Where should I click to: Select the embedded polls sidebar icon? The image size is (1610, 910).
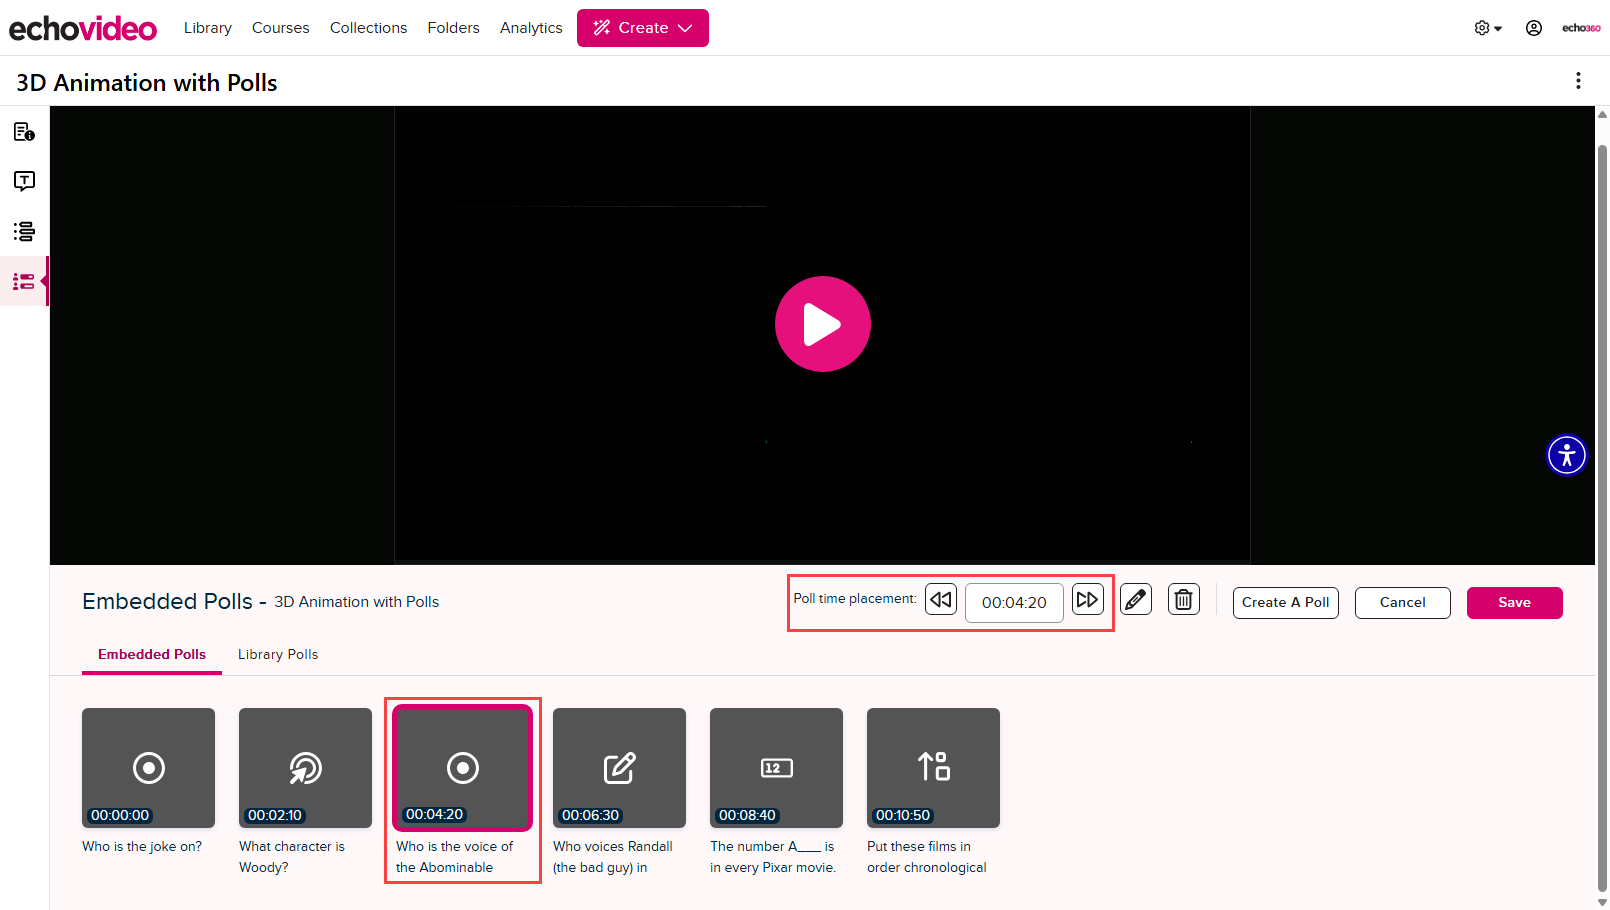tap(24, 281)
